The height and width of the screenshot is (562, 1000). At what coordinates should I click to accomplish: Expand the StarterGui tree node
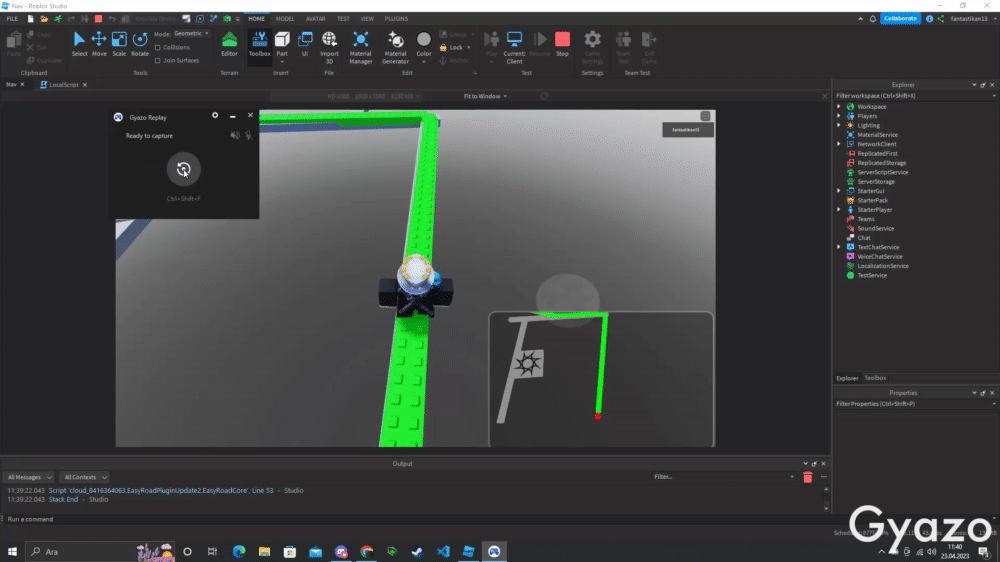839,191
